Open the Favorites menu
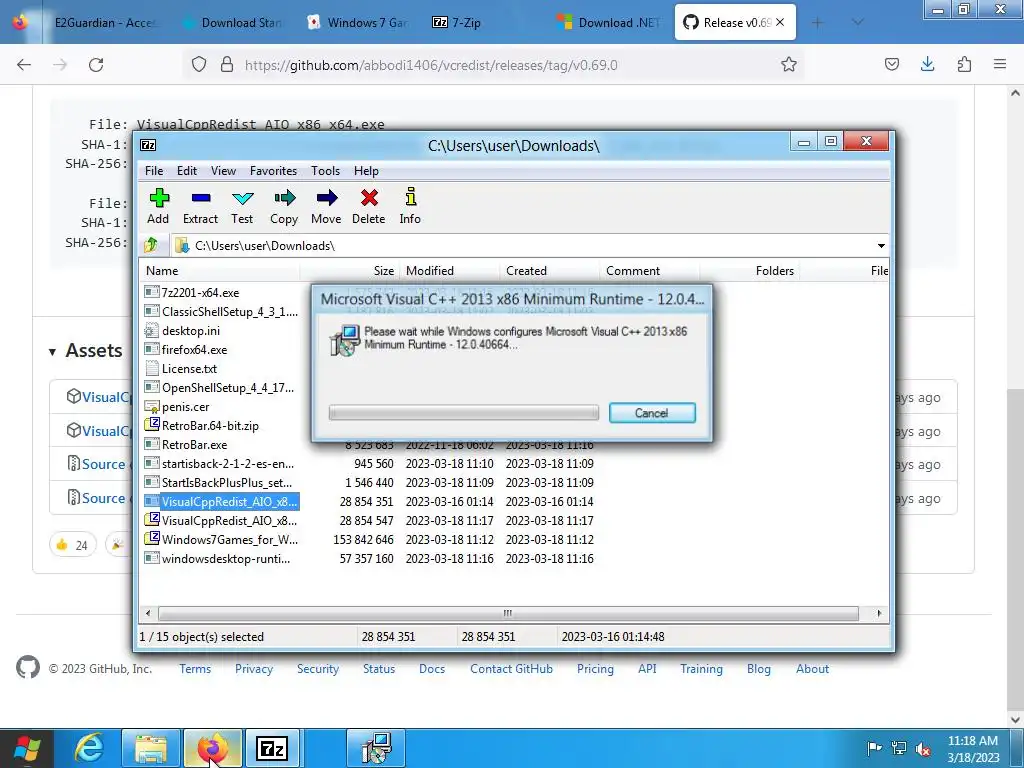Screen dimensions: 1024x768 click(273, 170)
